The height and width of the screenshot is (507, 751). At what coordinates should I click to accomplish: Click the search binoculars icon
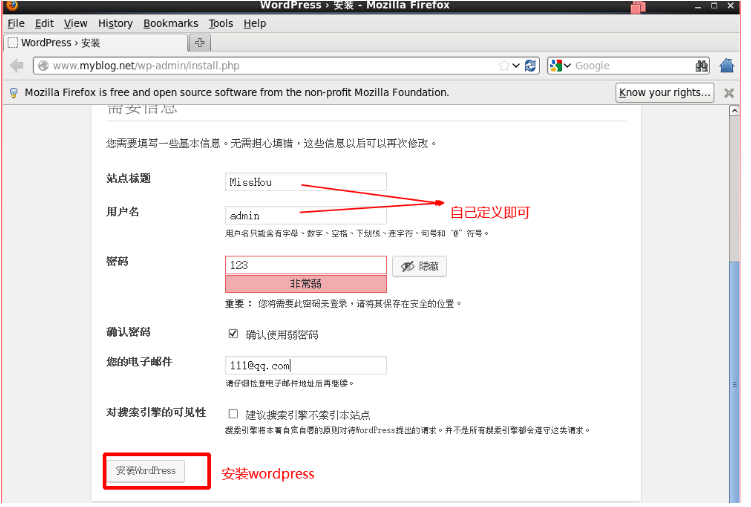(702, 66)
